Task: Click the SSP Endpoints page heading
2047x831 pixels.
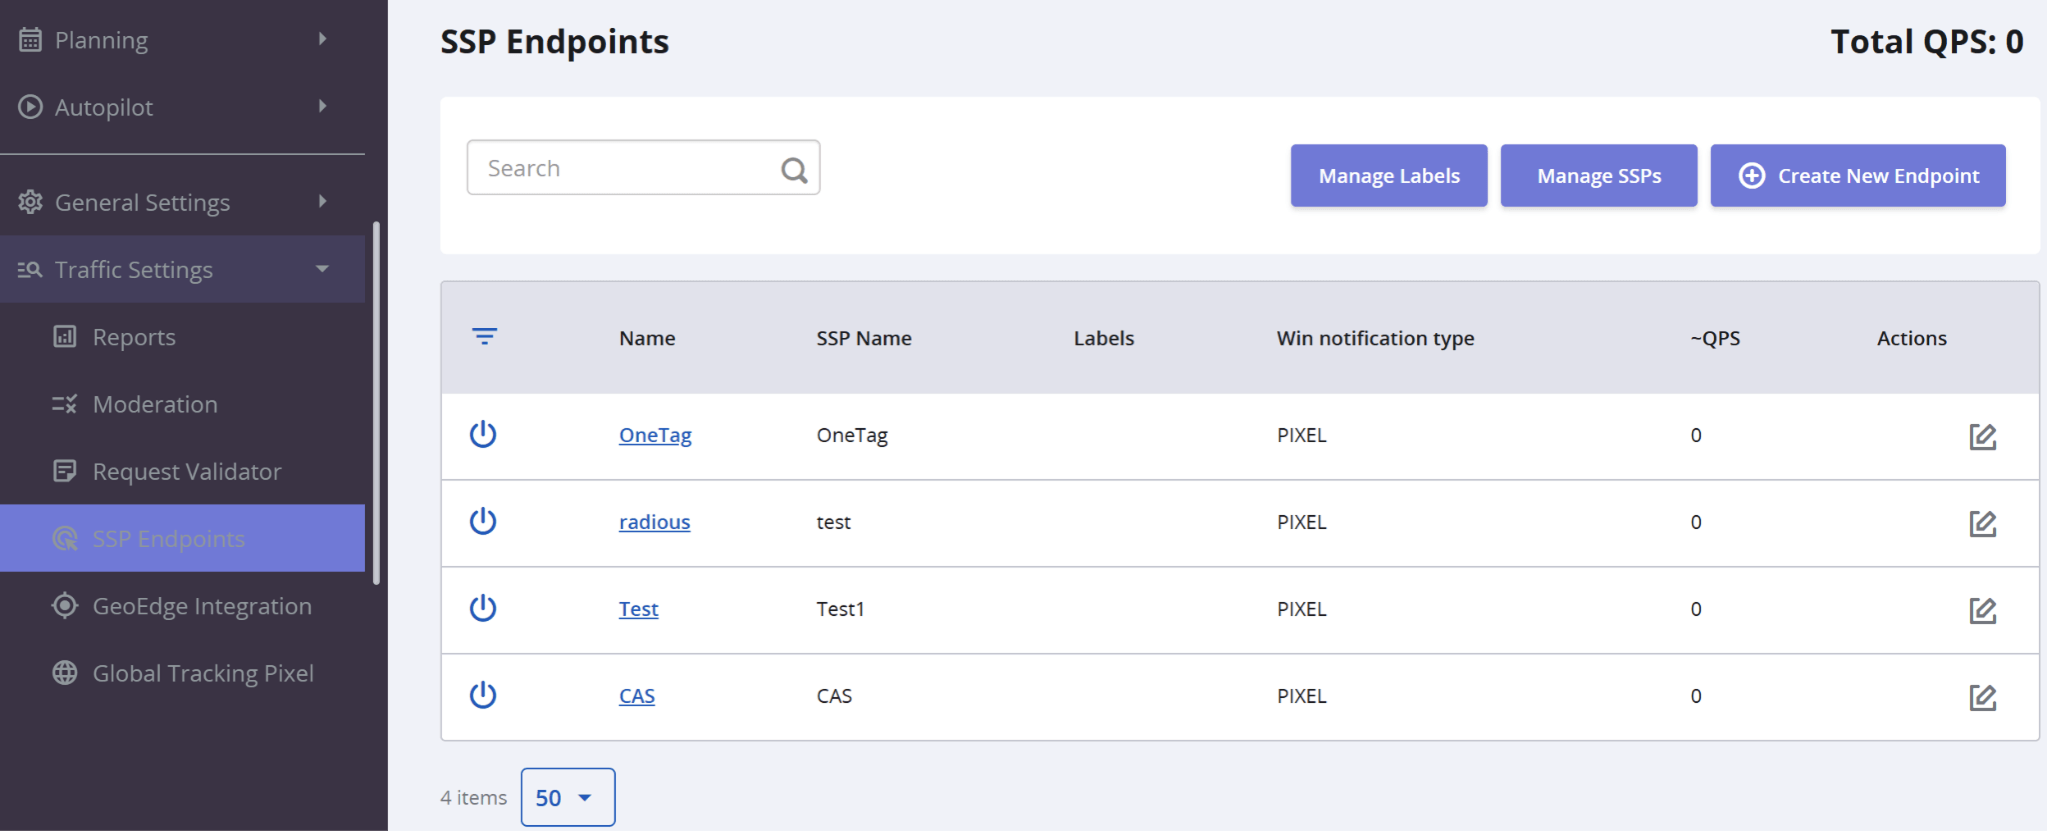Action: click(555, 42)
